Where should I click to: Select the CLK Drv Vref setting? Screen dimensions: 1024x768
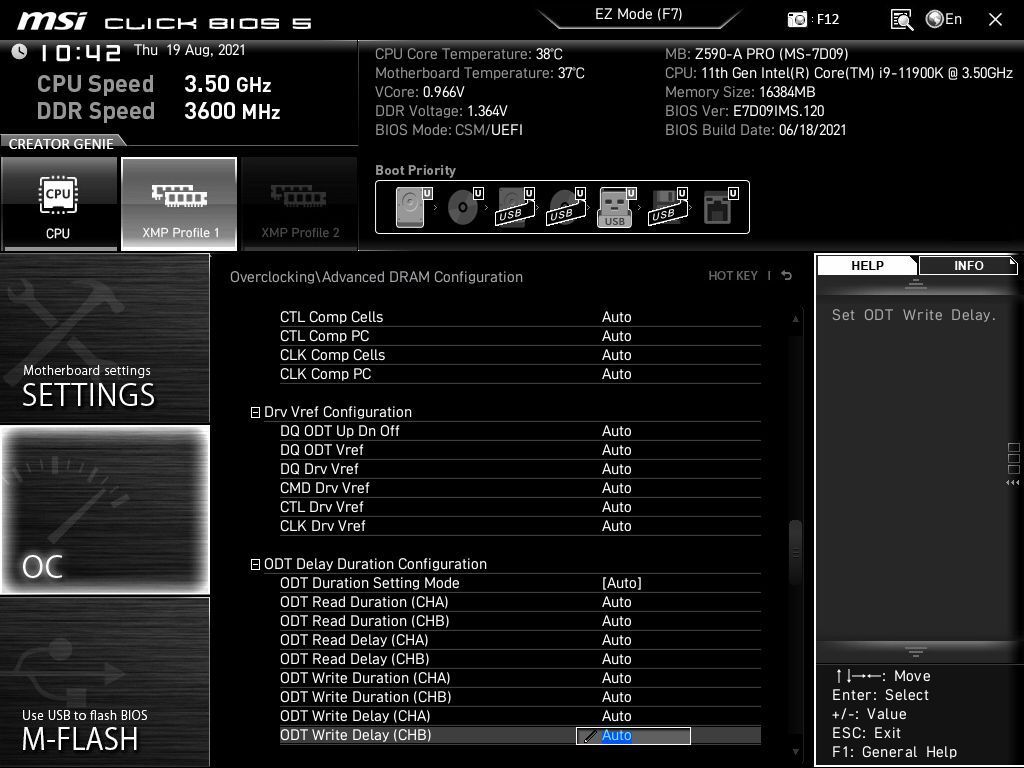520,526
